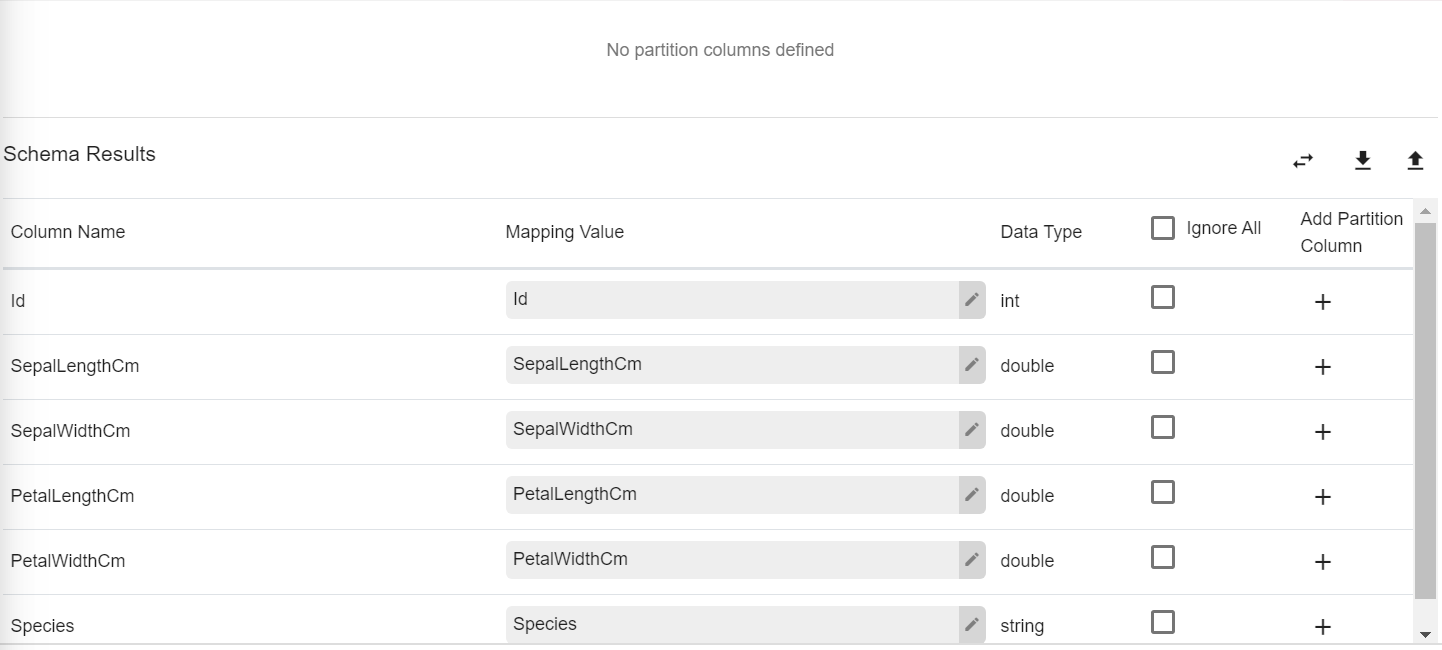Image resolution: width=1442 pixels, height=650 pixels.
Task: Check the Ignore All checkbox
Action: pyautogui.click(x=1162, y=228)
